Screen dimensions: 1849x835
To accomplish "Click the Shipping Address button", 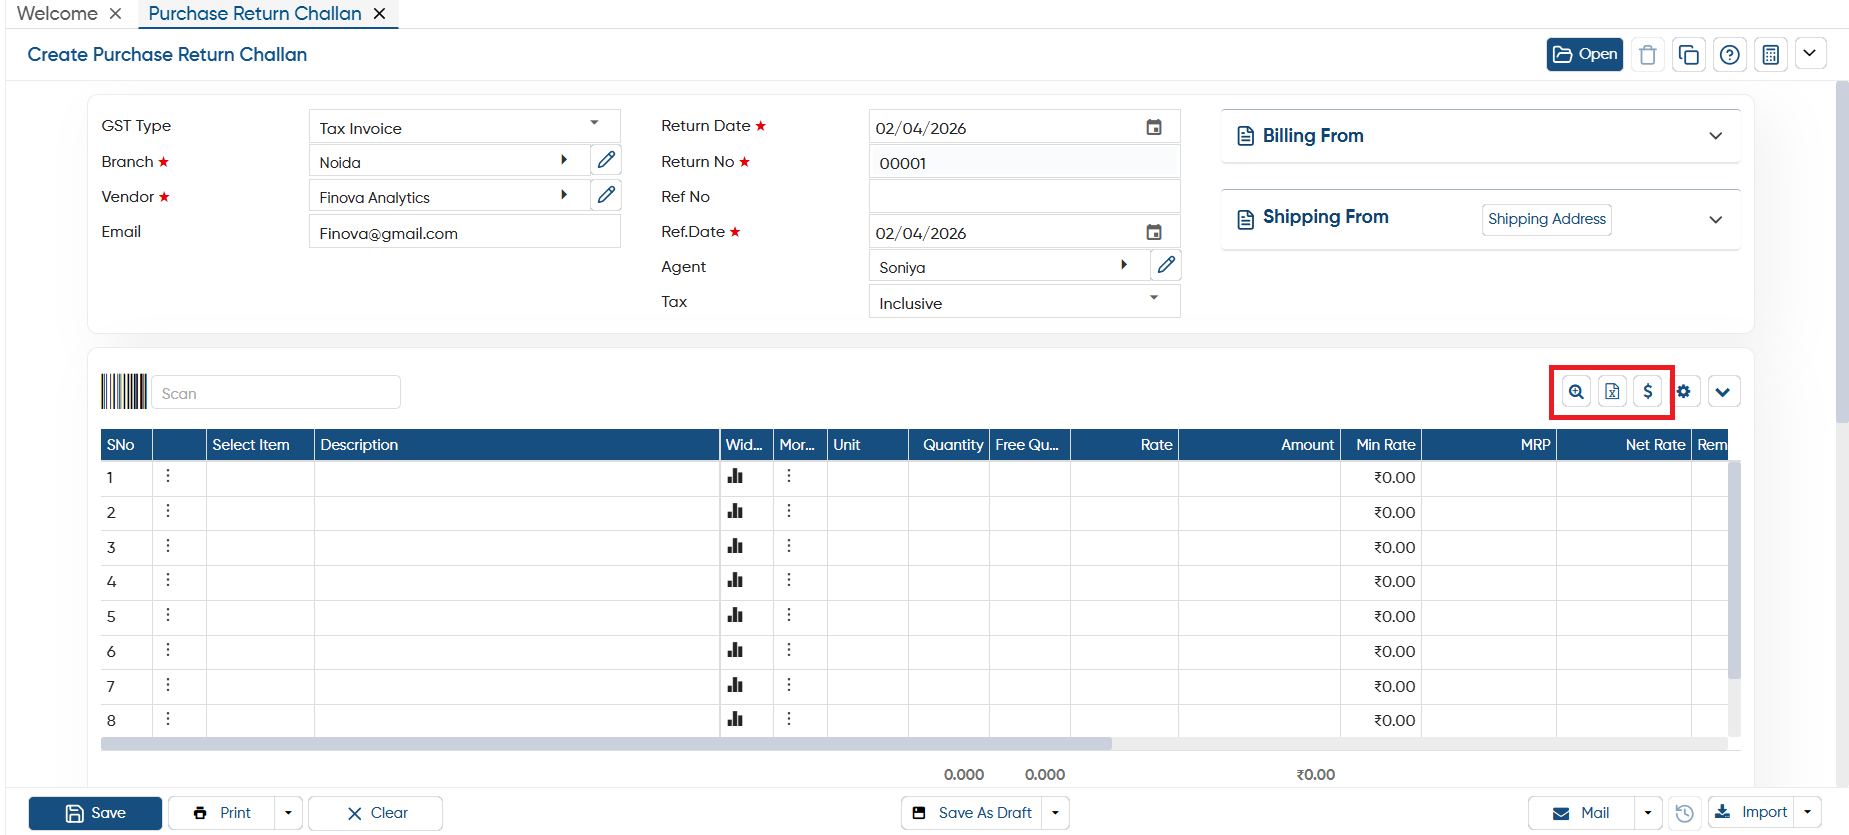I will [1546, 219].
